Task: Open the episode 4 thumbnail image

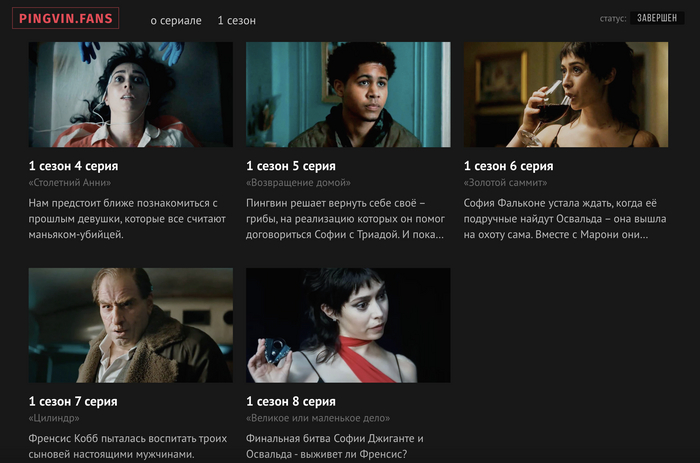Action: click(x=131, y=95)
